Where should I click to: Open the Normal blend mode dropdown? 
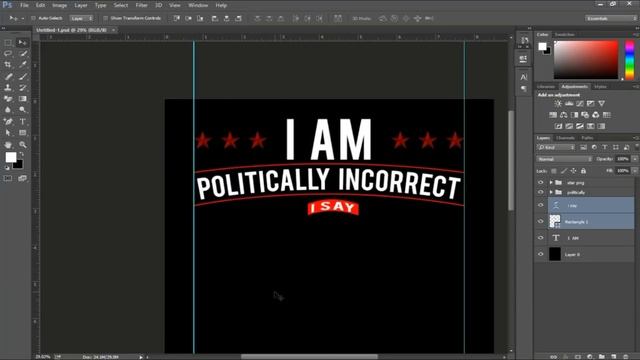click(564, 159)
